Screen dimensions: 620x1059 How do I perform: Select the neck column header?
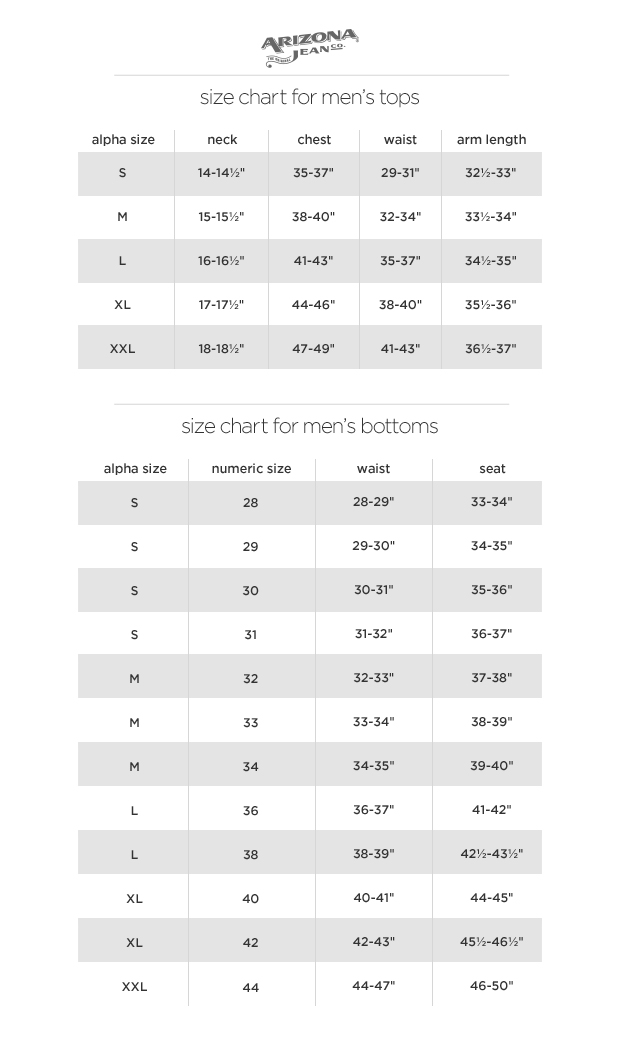[222, 140]
